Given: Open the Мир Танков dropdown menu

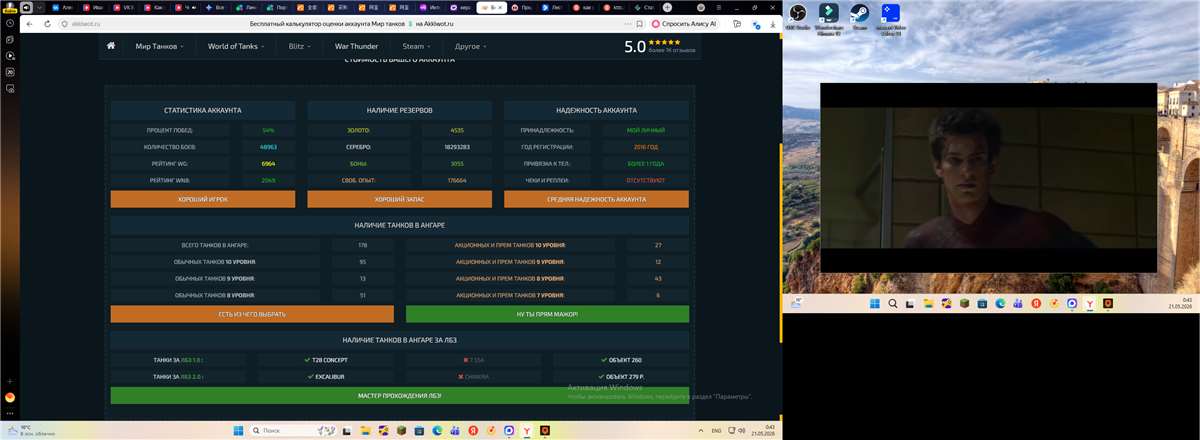Looking at the screenshot, I should [160, 46].
